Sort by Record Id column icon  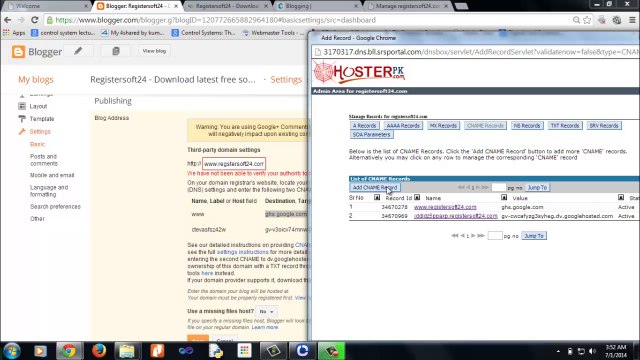coord(417,198)
